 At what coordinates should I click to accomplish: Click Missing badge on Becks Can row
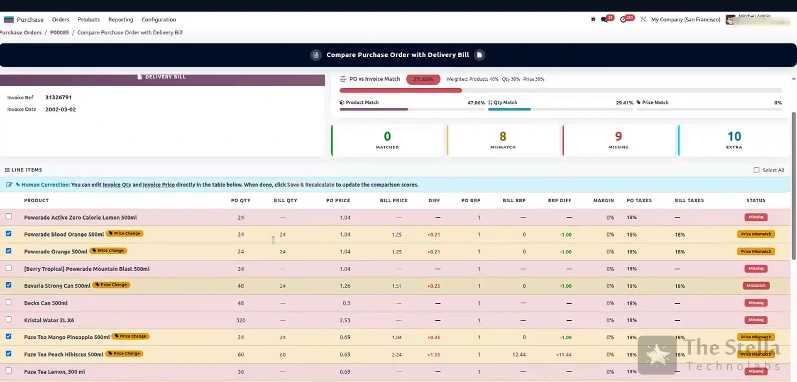point(756,303)
